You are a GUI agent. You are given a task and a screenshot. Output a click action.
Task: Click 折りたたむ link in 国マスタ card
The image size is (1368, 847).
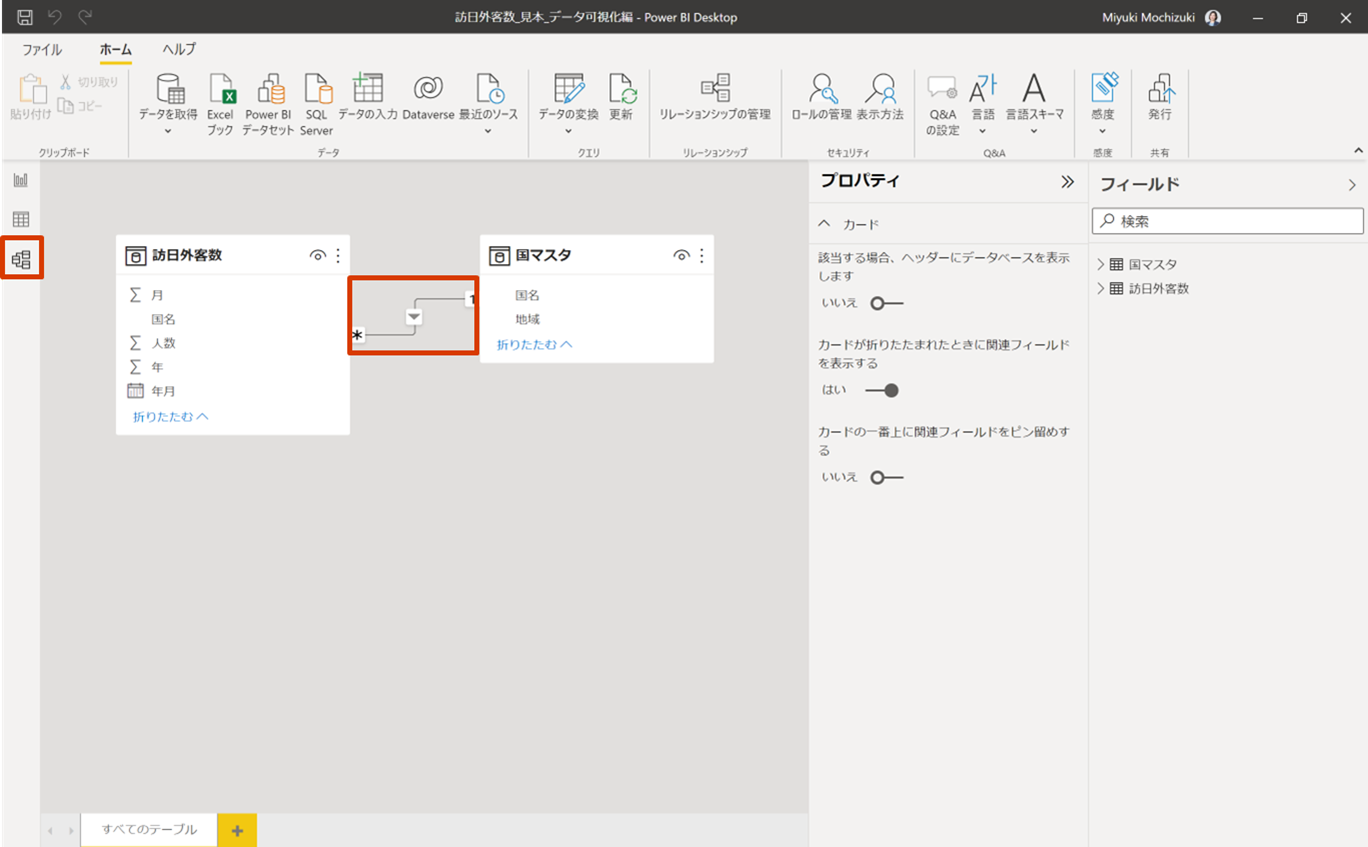[535, 344]
